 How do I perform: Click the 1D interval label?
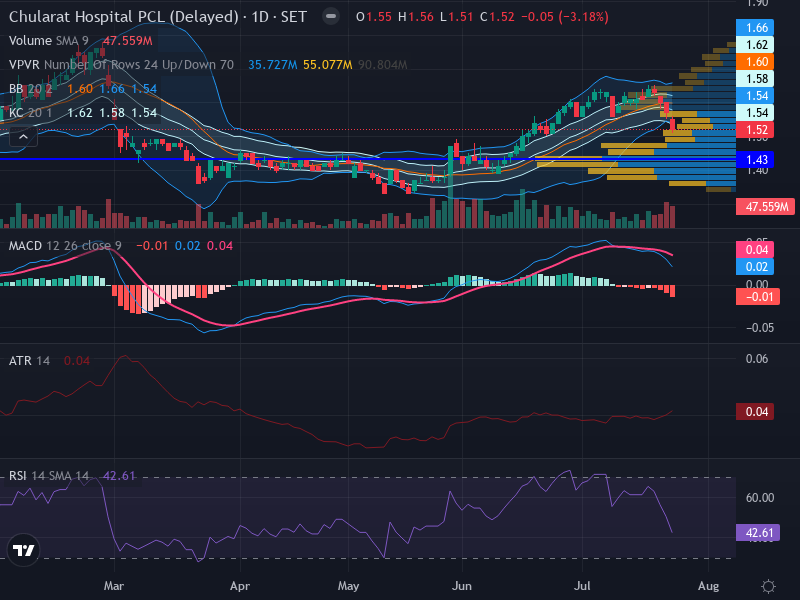[x=260, y=17]
